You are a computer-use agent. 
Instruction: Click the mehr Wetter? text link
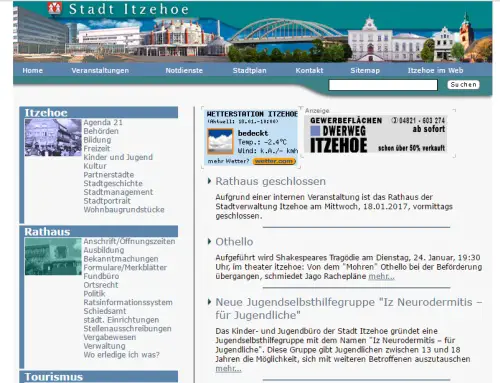[x=228, y=161]
